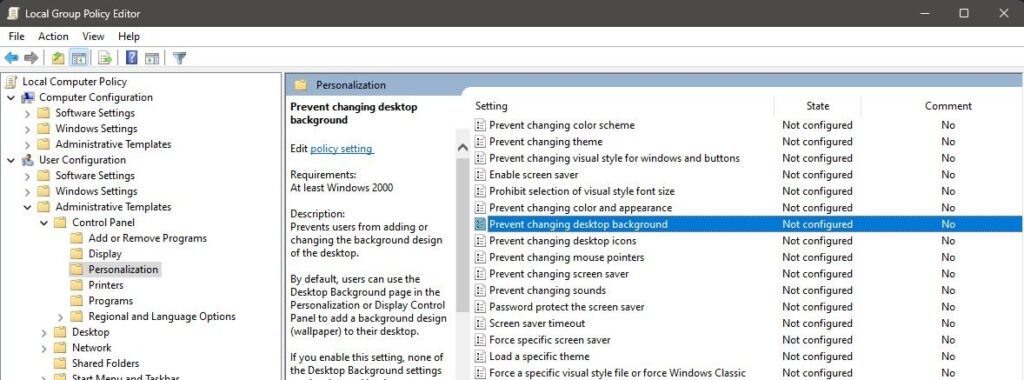Select Password protect the screen saver setting
1024x380 pixels.
click(567, 307)
